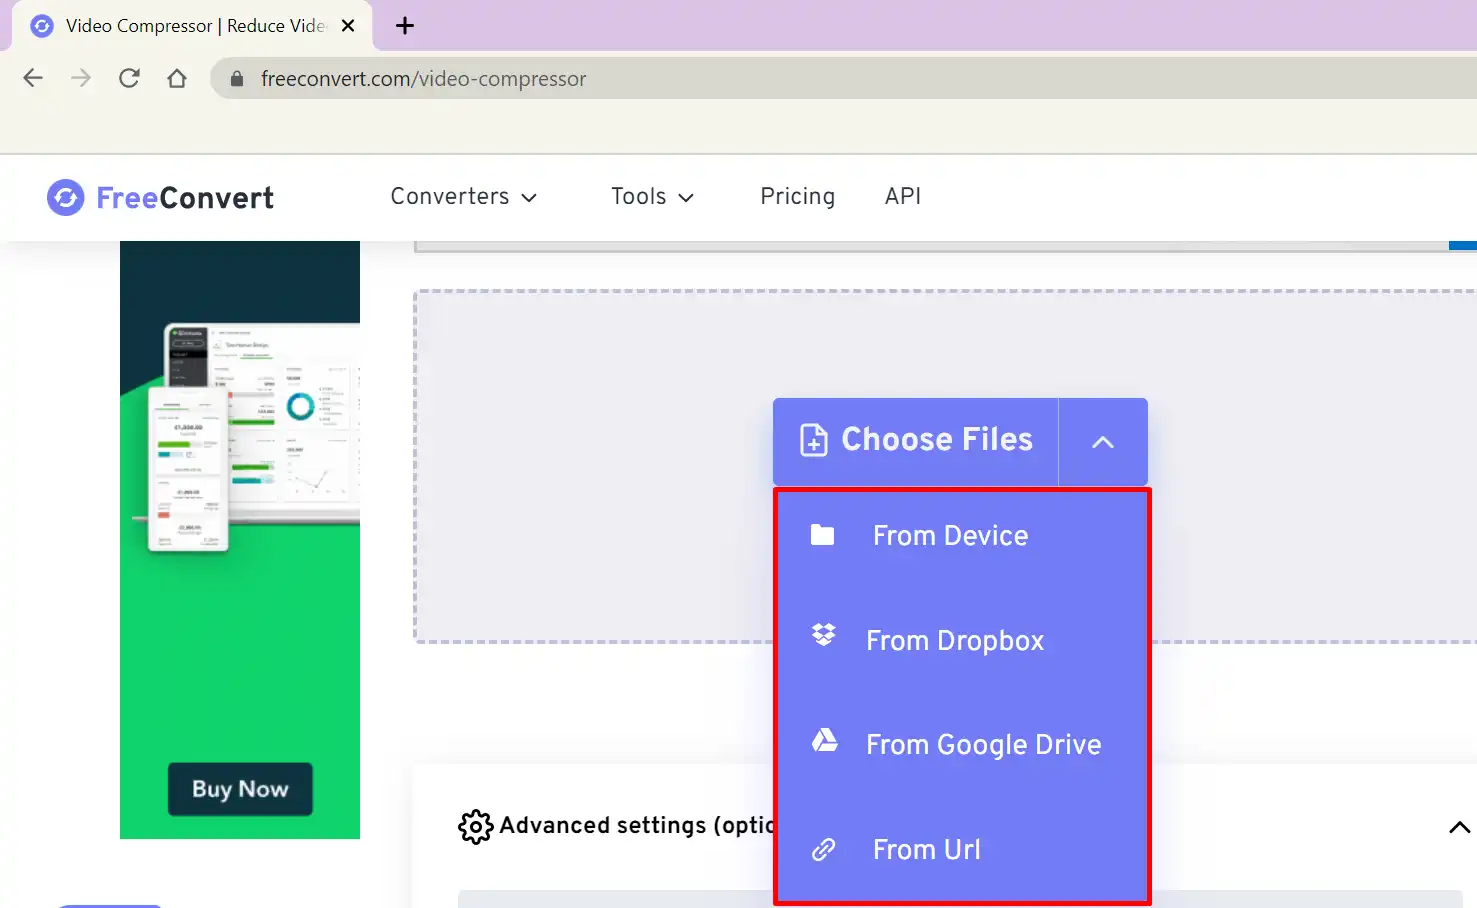Click the link chain icon beside From Url
The width and height of the screenshot is (1477, 908).
[823, 850]
